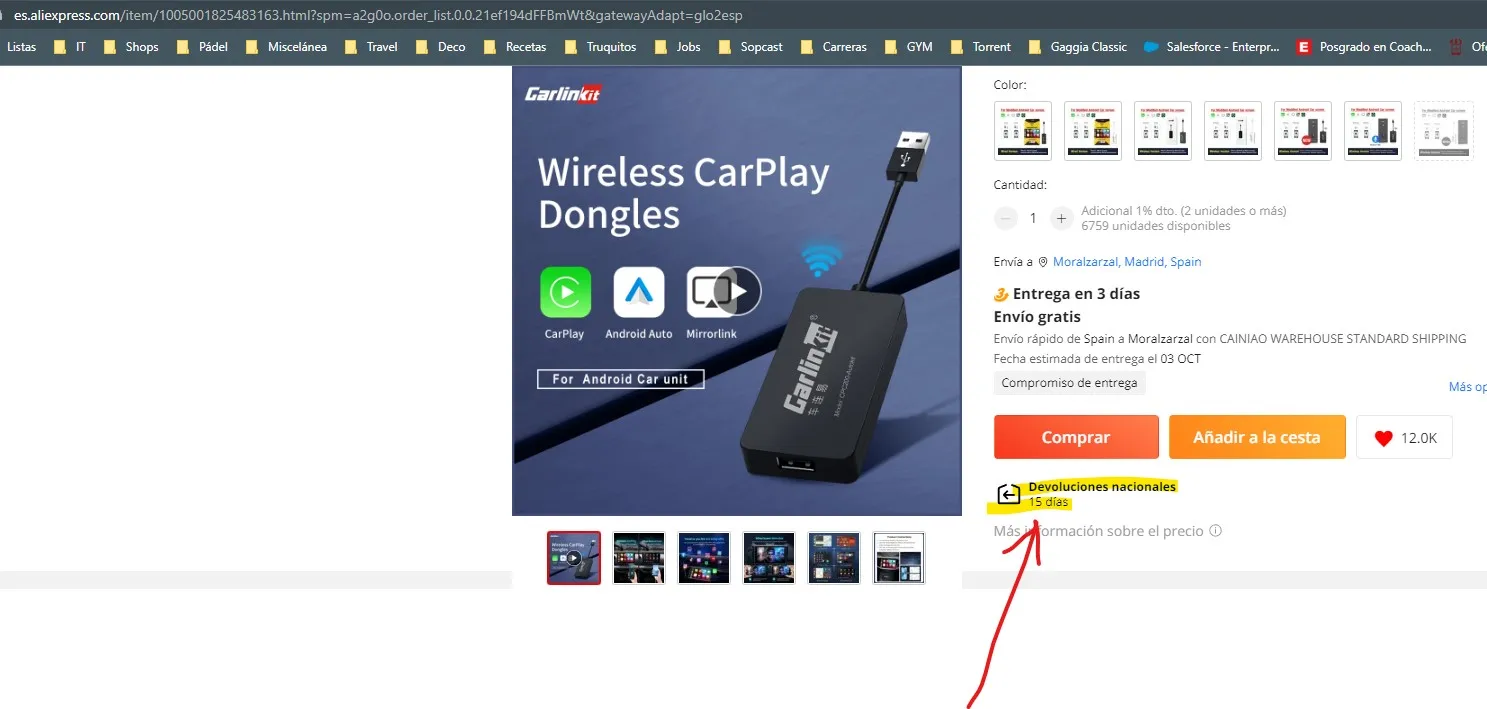Open the IT bookmark folder

[x=69, y=47]
